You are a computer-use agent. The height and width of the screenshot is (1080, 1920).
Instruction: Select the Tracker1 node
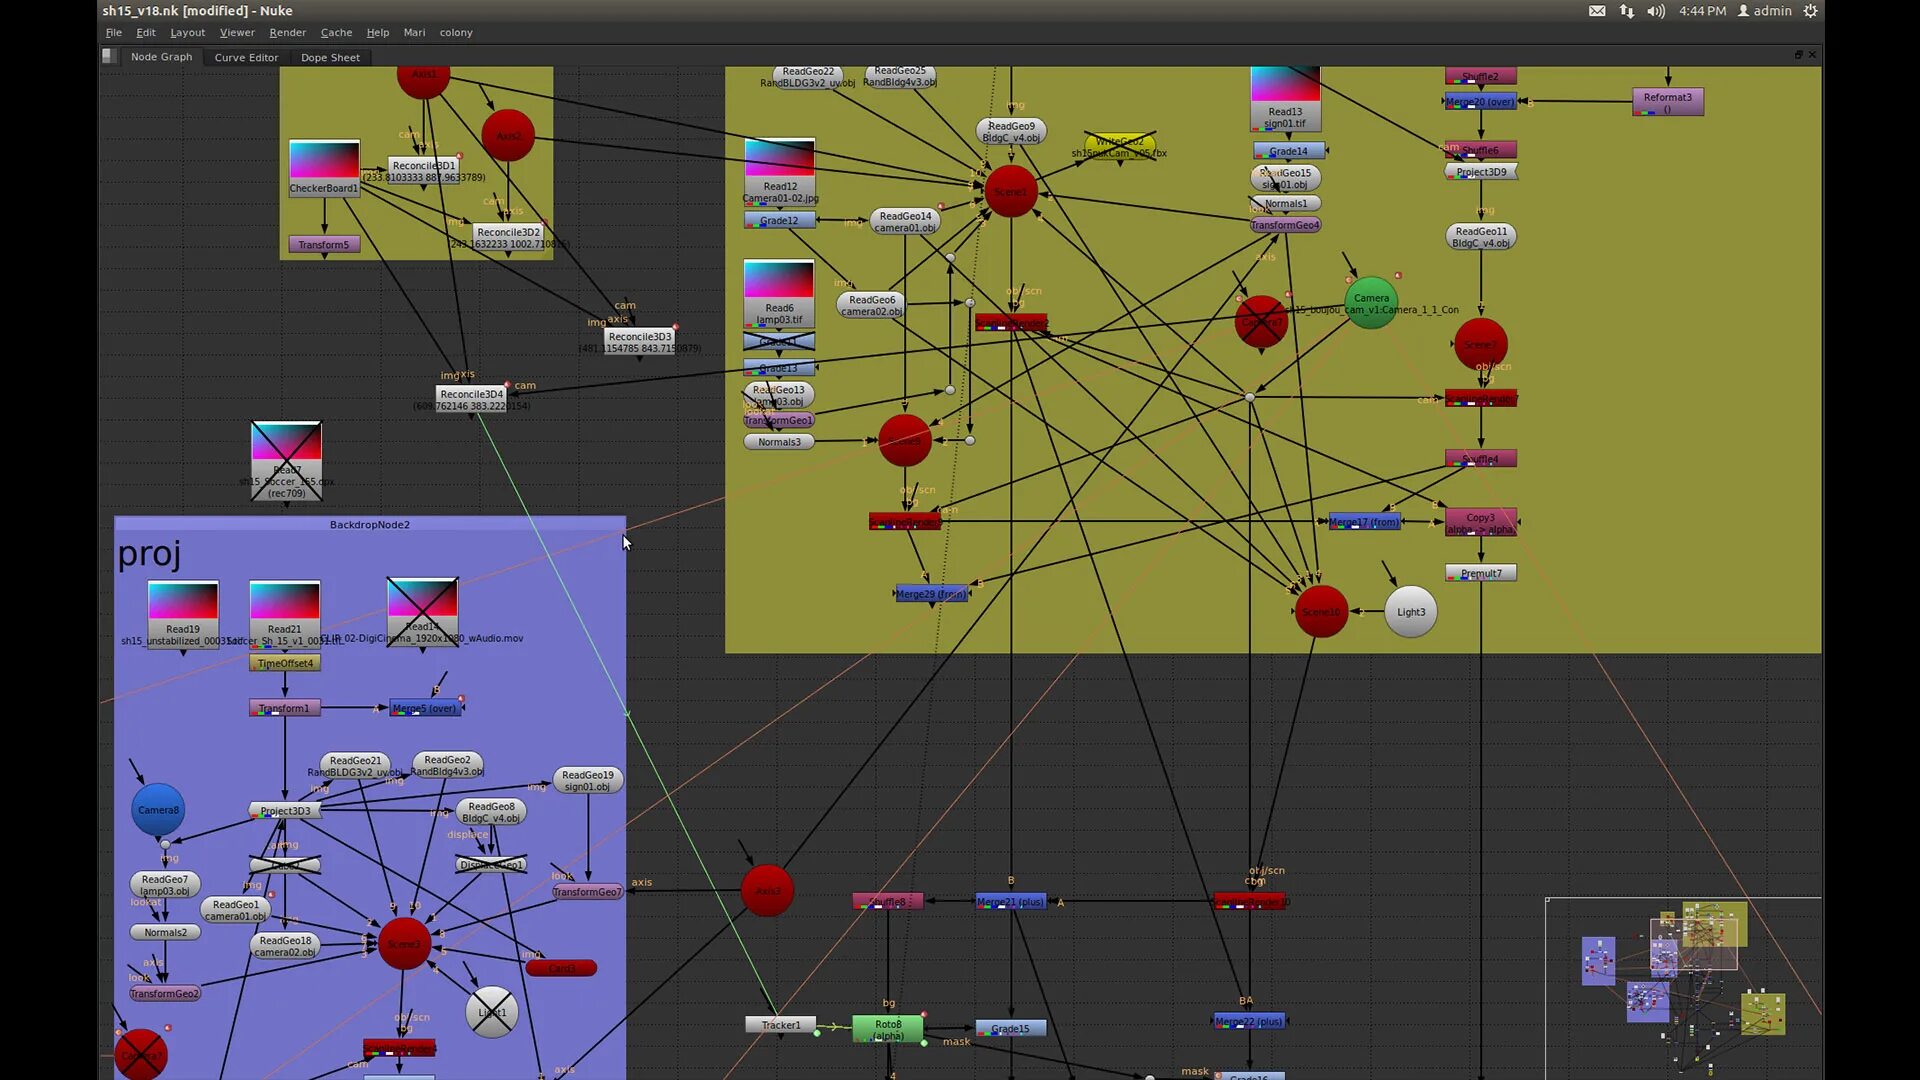point(780,1025)
